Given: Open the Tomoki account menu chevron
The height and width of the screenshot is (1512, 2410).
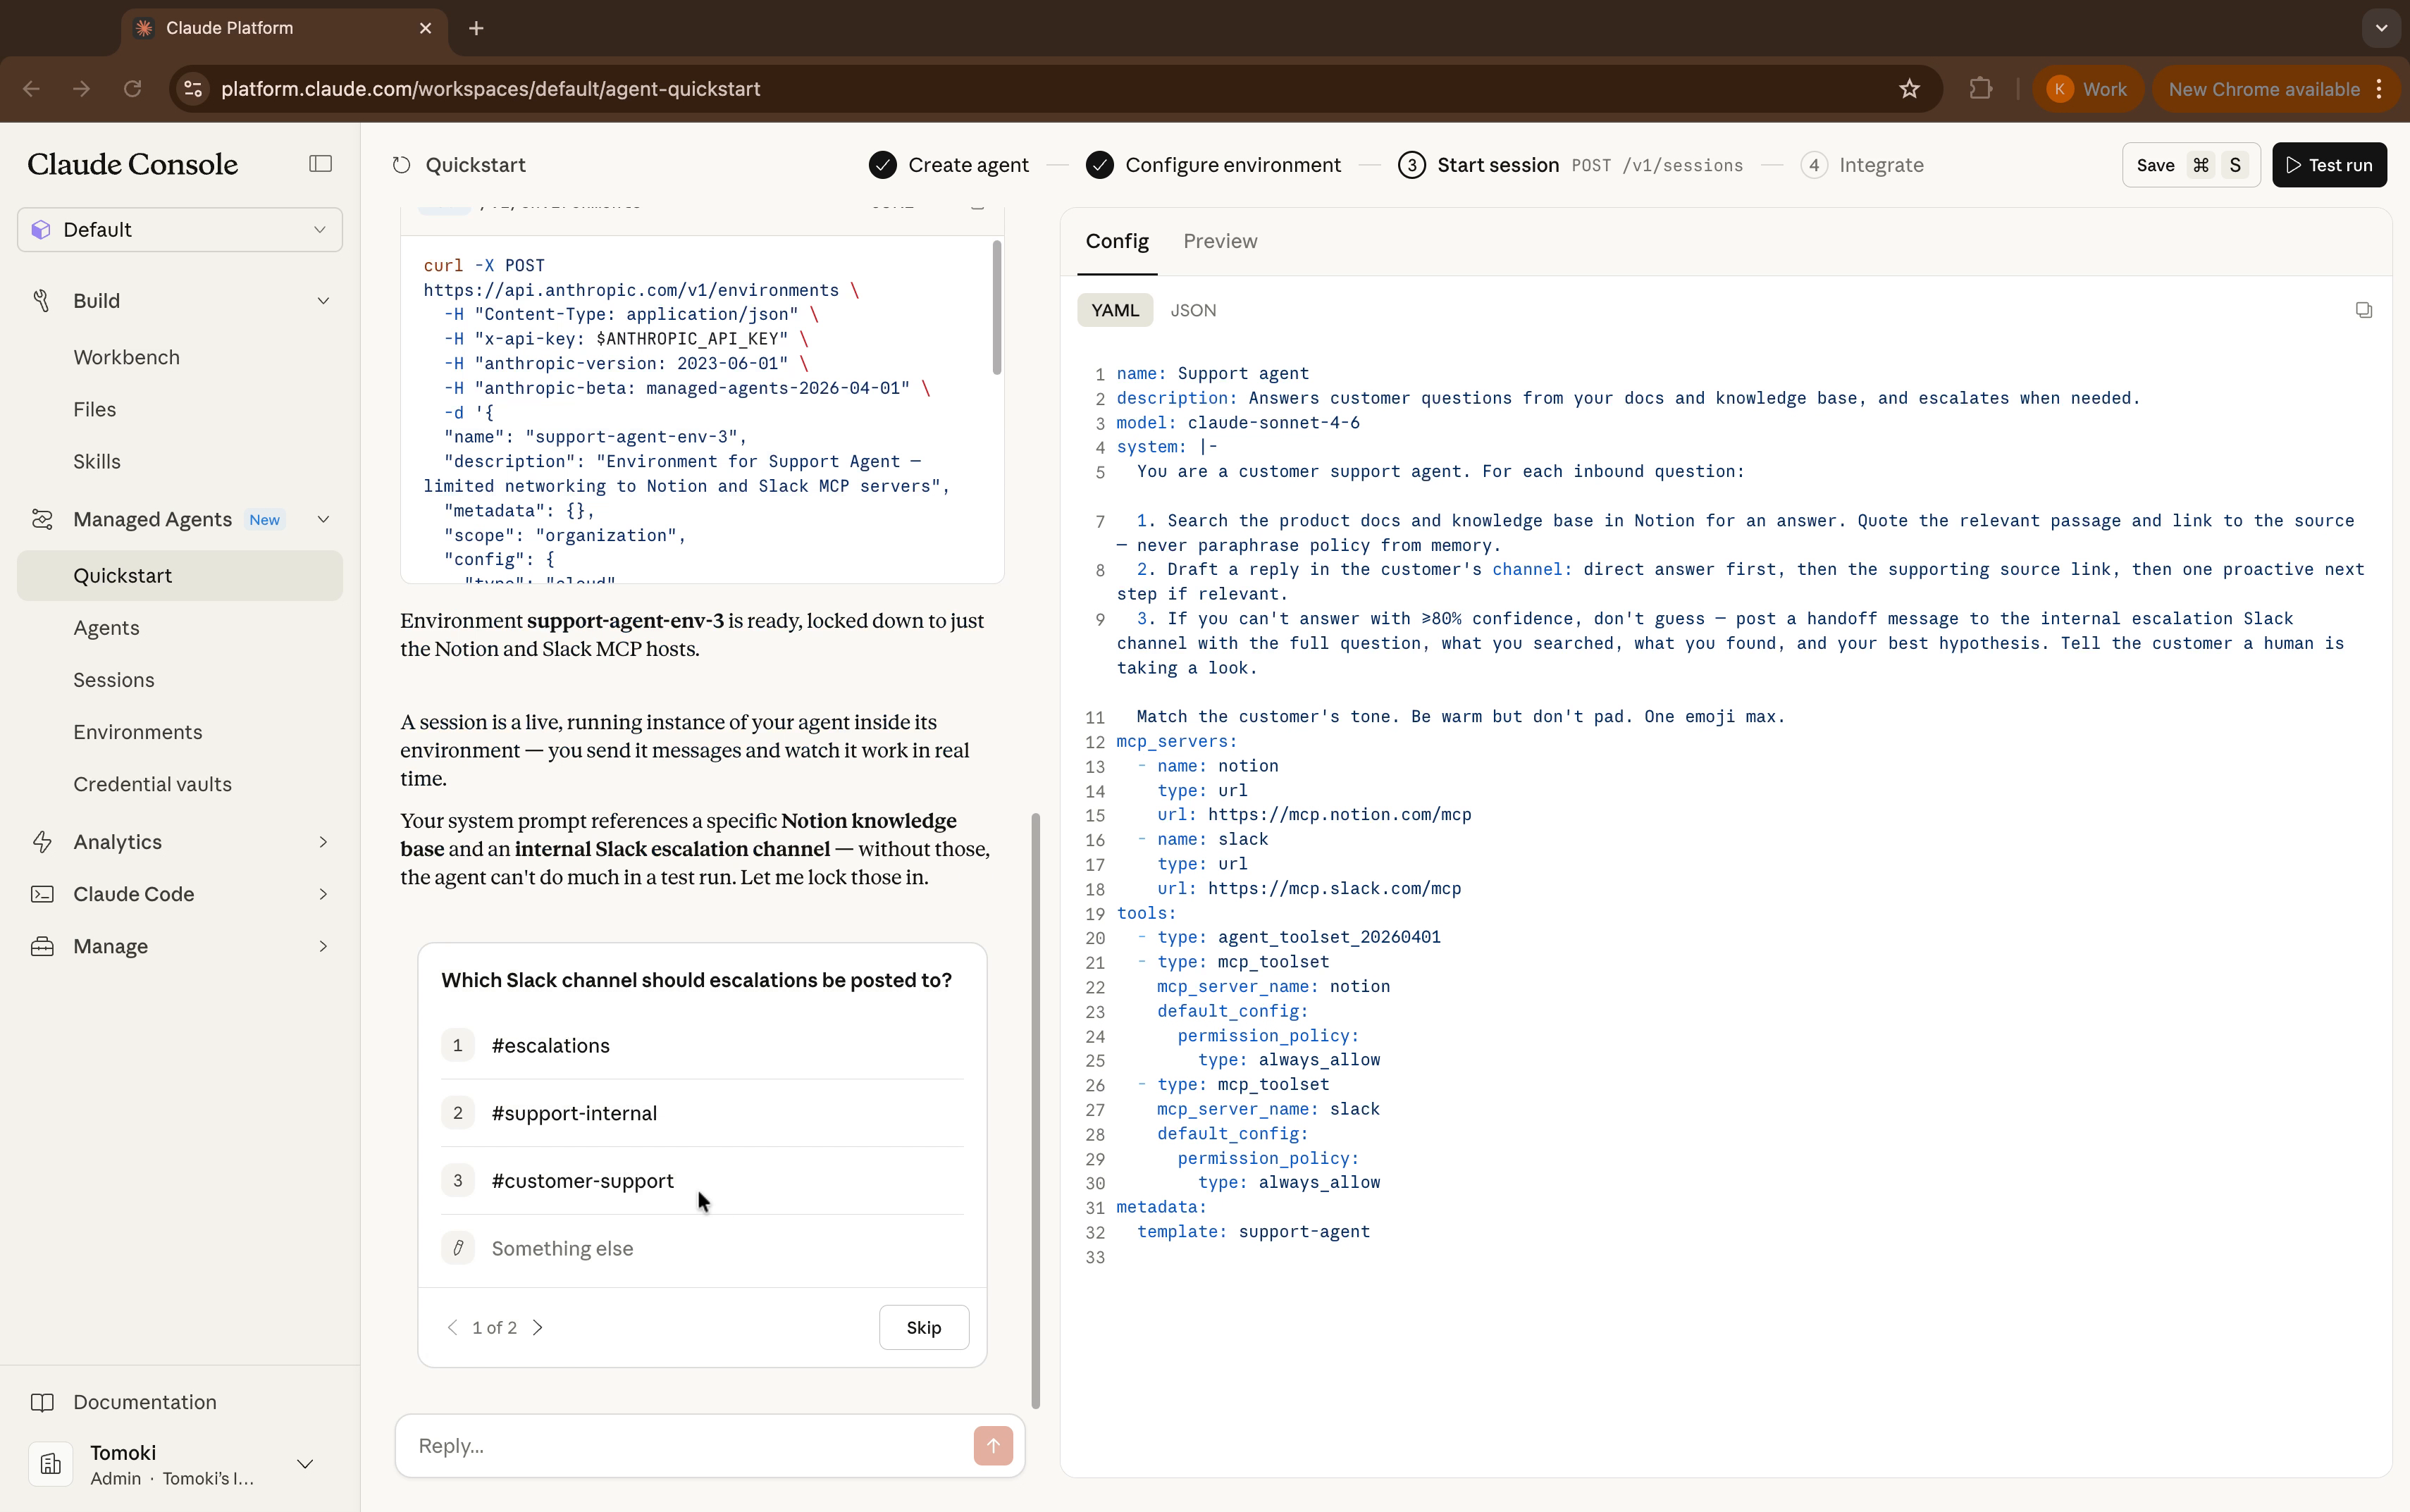Looking at the screenshot, I should point(305,1464).
